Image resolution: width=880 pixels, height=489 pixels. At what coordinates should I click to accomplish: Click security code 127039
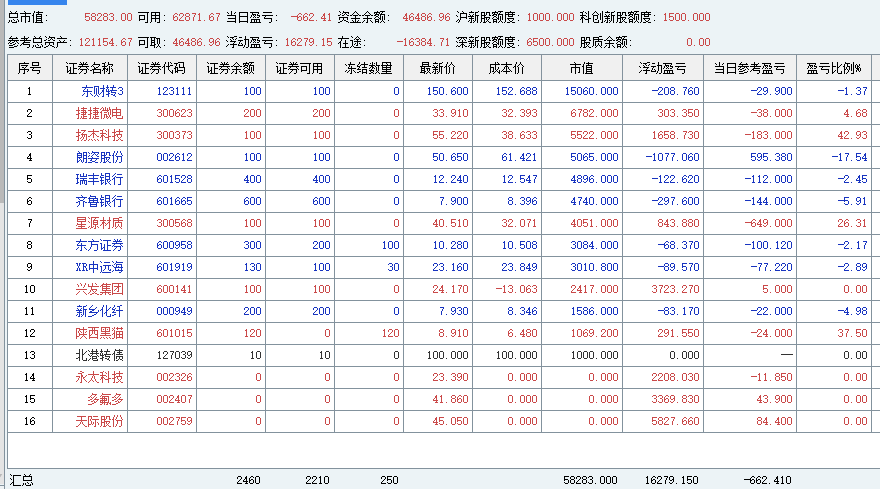174,355
